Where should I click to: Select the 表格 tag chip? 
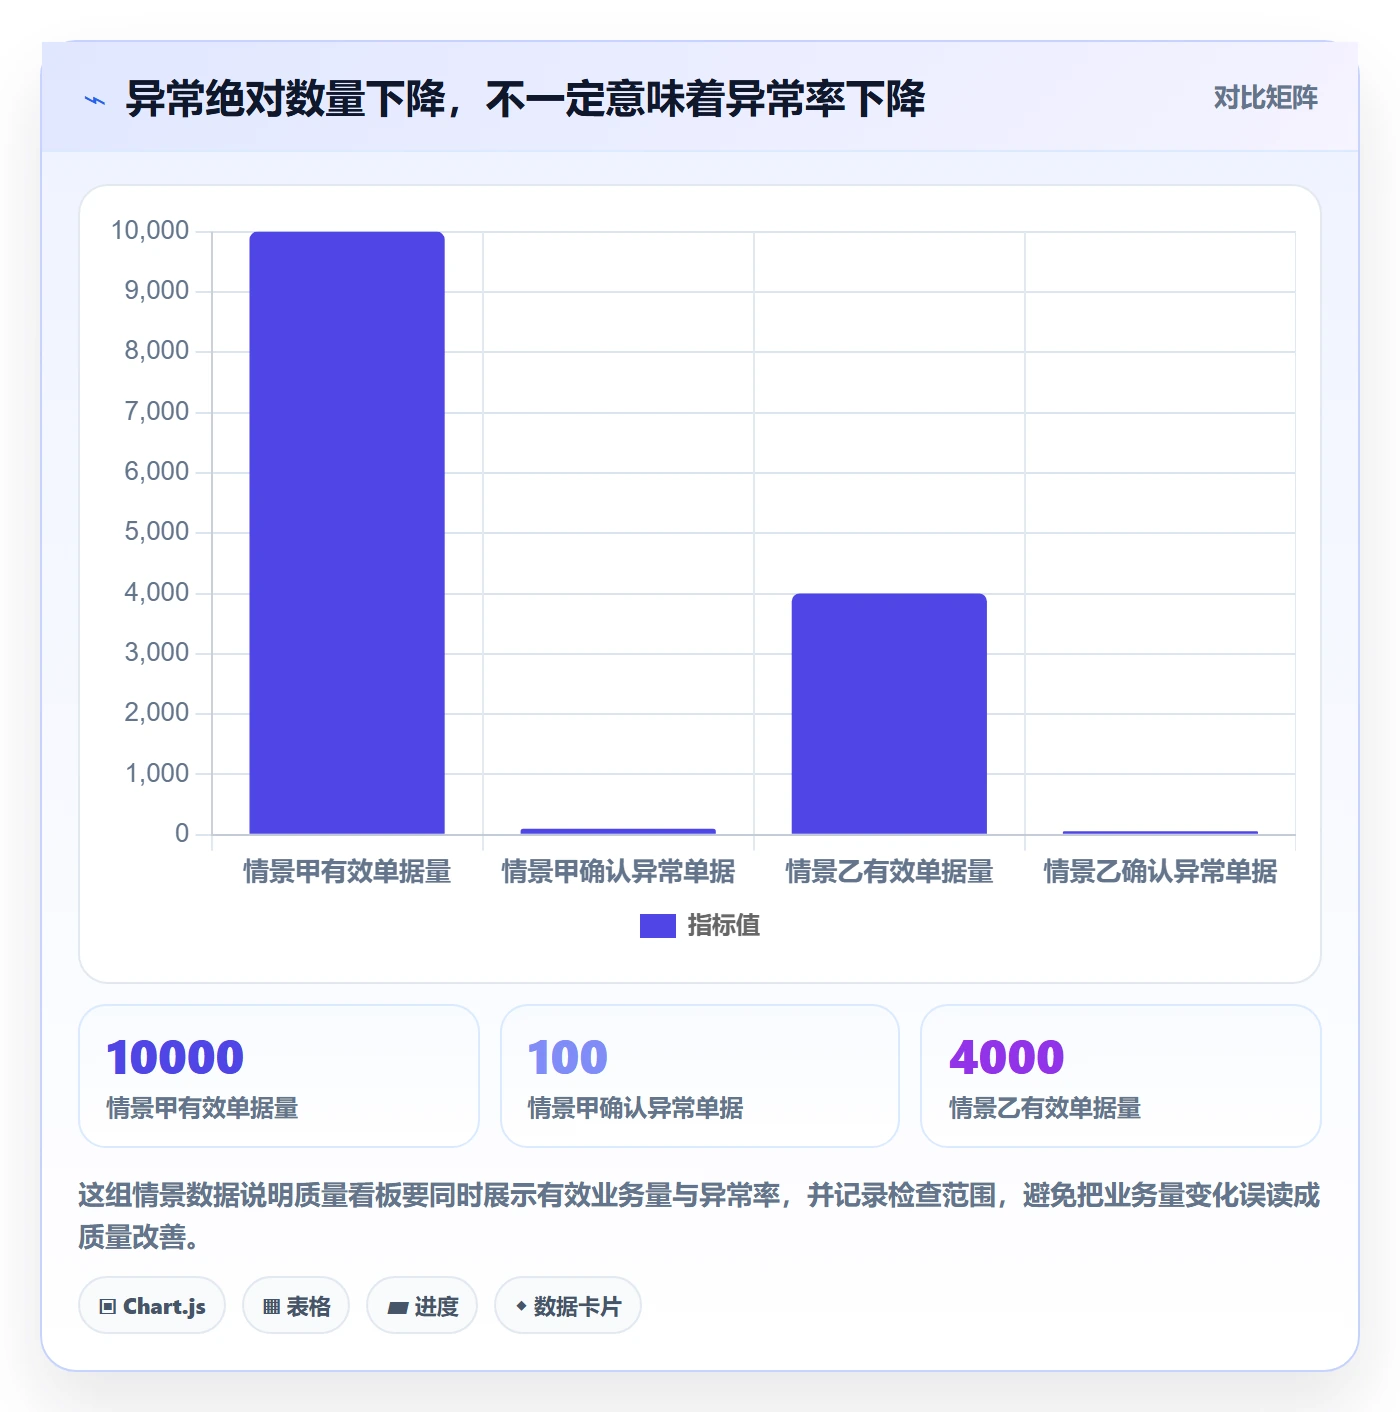[296, 1306]
